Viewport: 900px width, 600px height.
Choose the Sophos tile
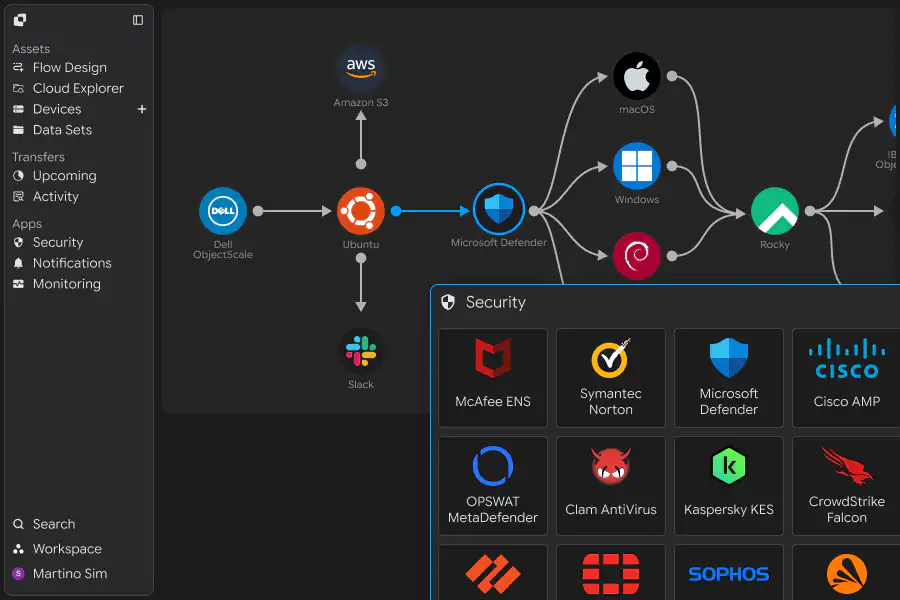(729, 572)
